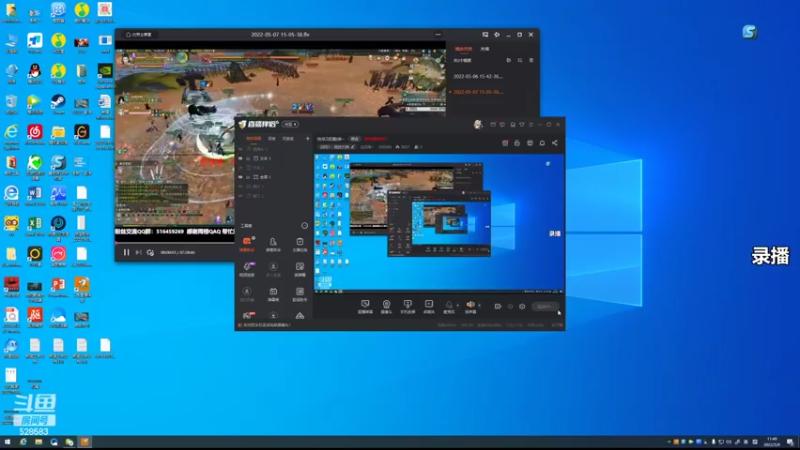Screen dimensions: 800x450
Task: Open the Excel desktop shortcut
Action: [35, 227]
